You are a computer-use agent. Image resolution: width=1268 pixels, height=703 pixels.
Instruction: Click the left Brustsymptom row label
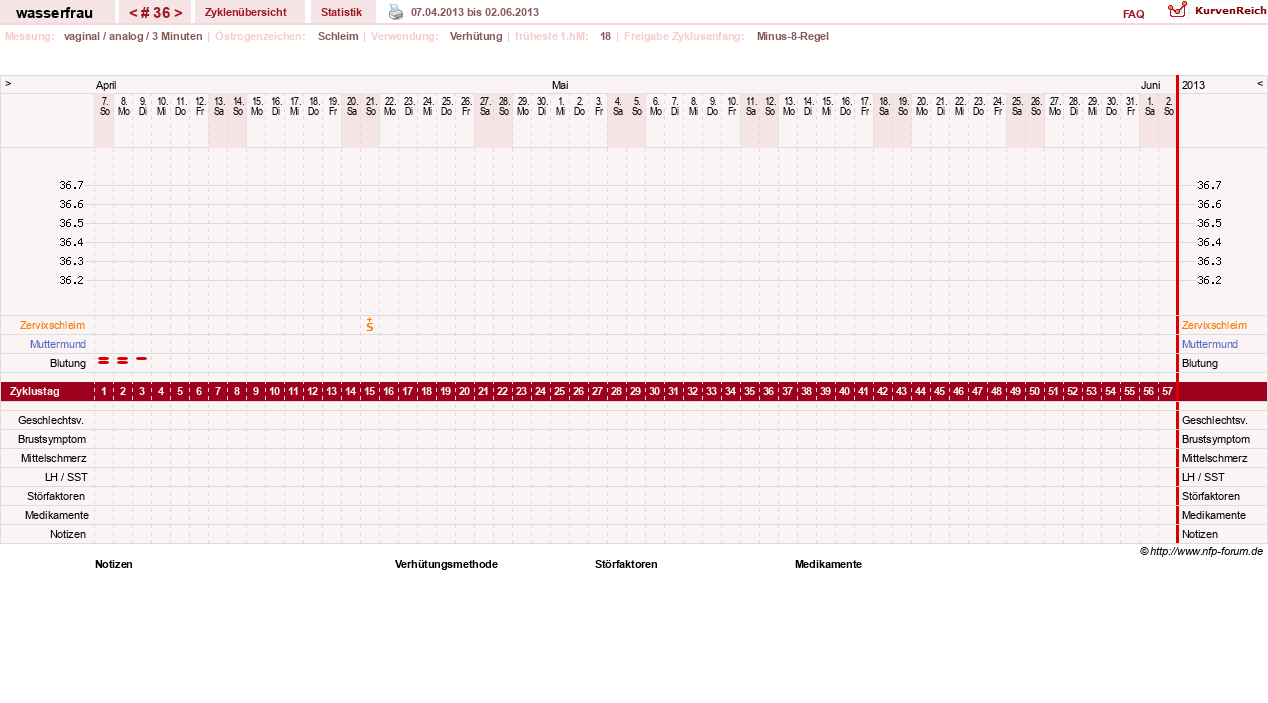click(52, 439)
